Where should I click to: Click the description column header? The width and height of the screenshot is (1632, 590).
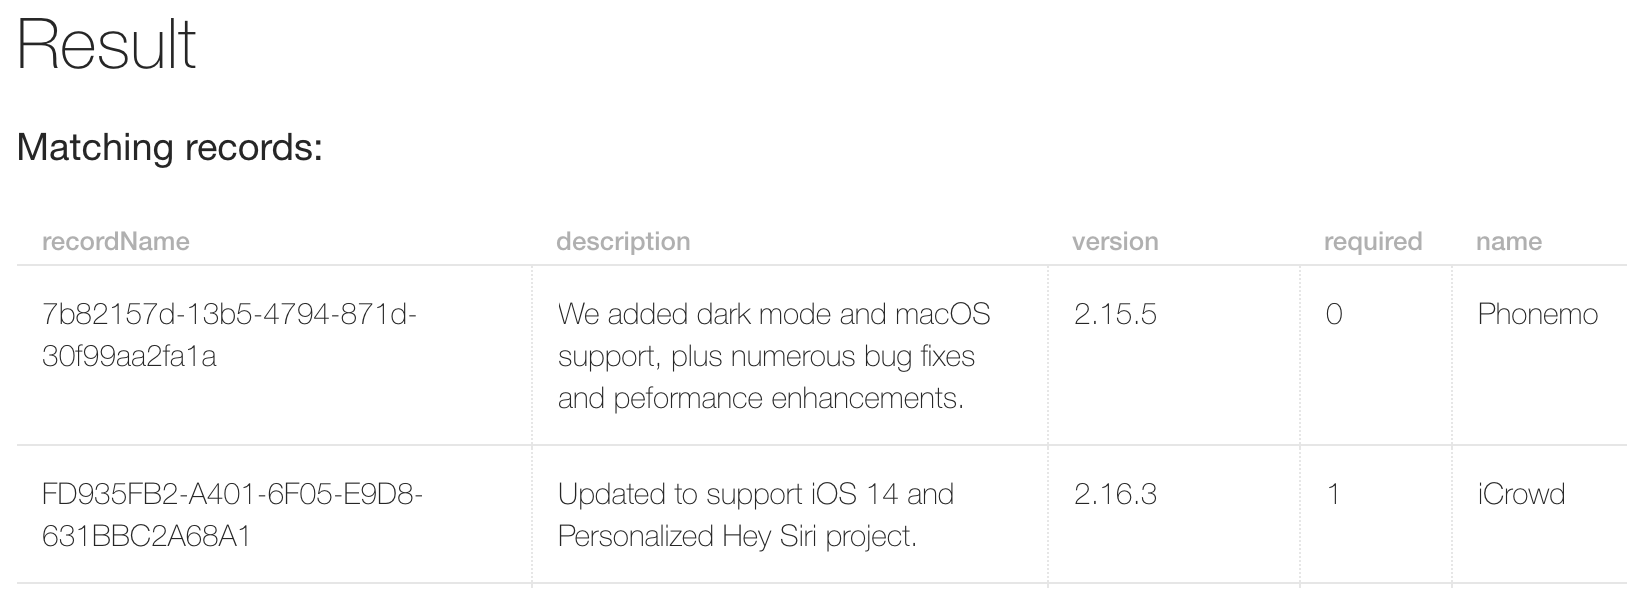[623, 241]
